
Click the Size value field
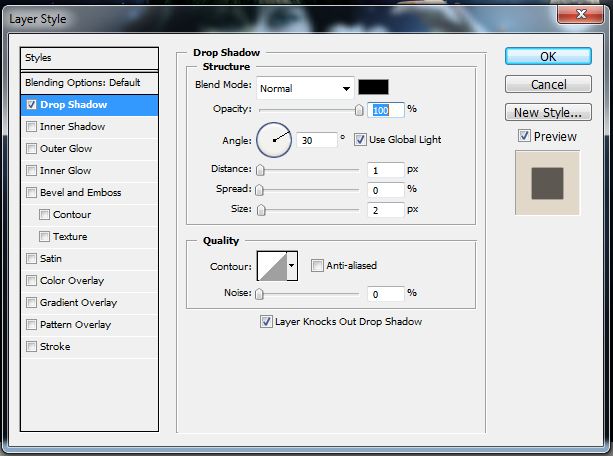[385, 210]
